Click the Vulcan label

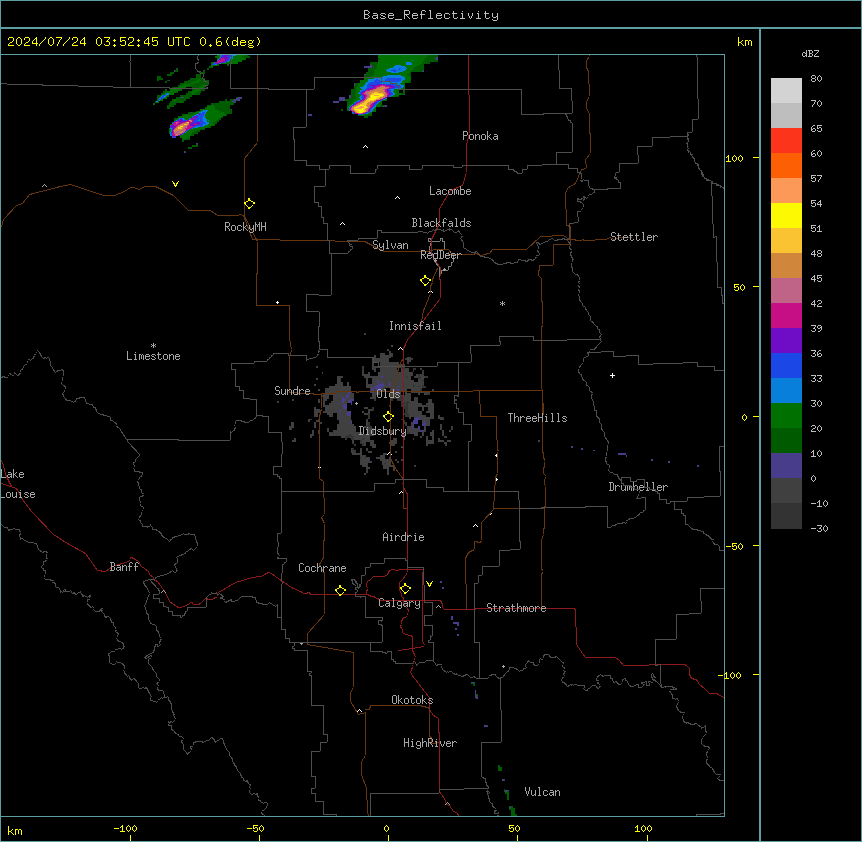[x=542, y=792]
